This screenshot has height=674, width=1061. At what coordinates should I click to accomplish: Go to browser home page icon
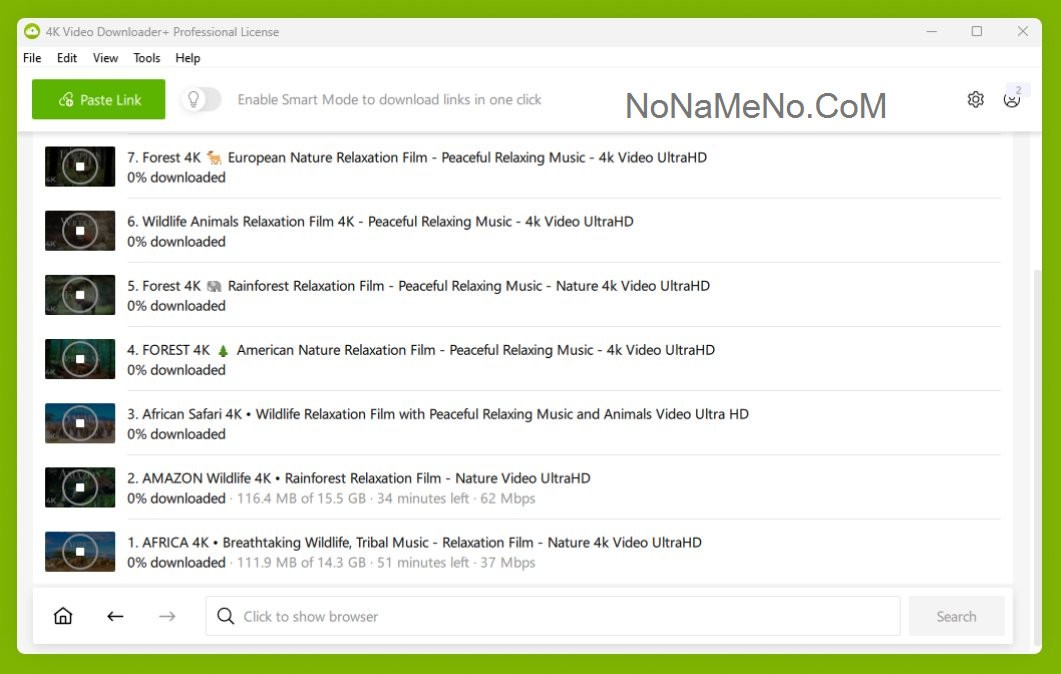pos(63,616)
